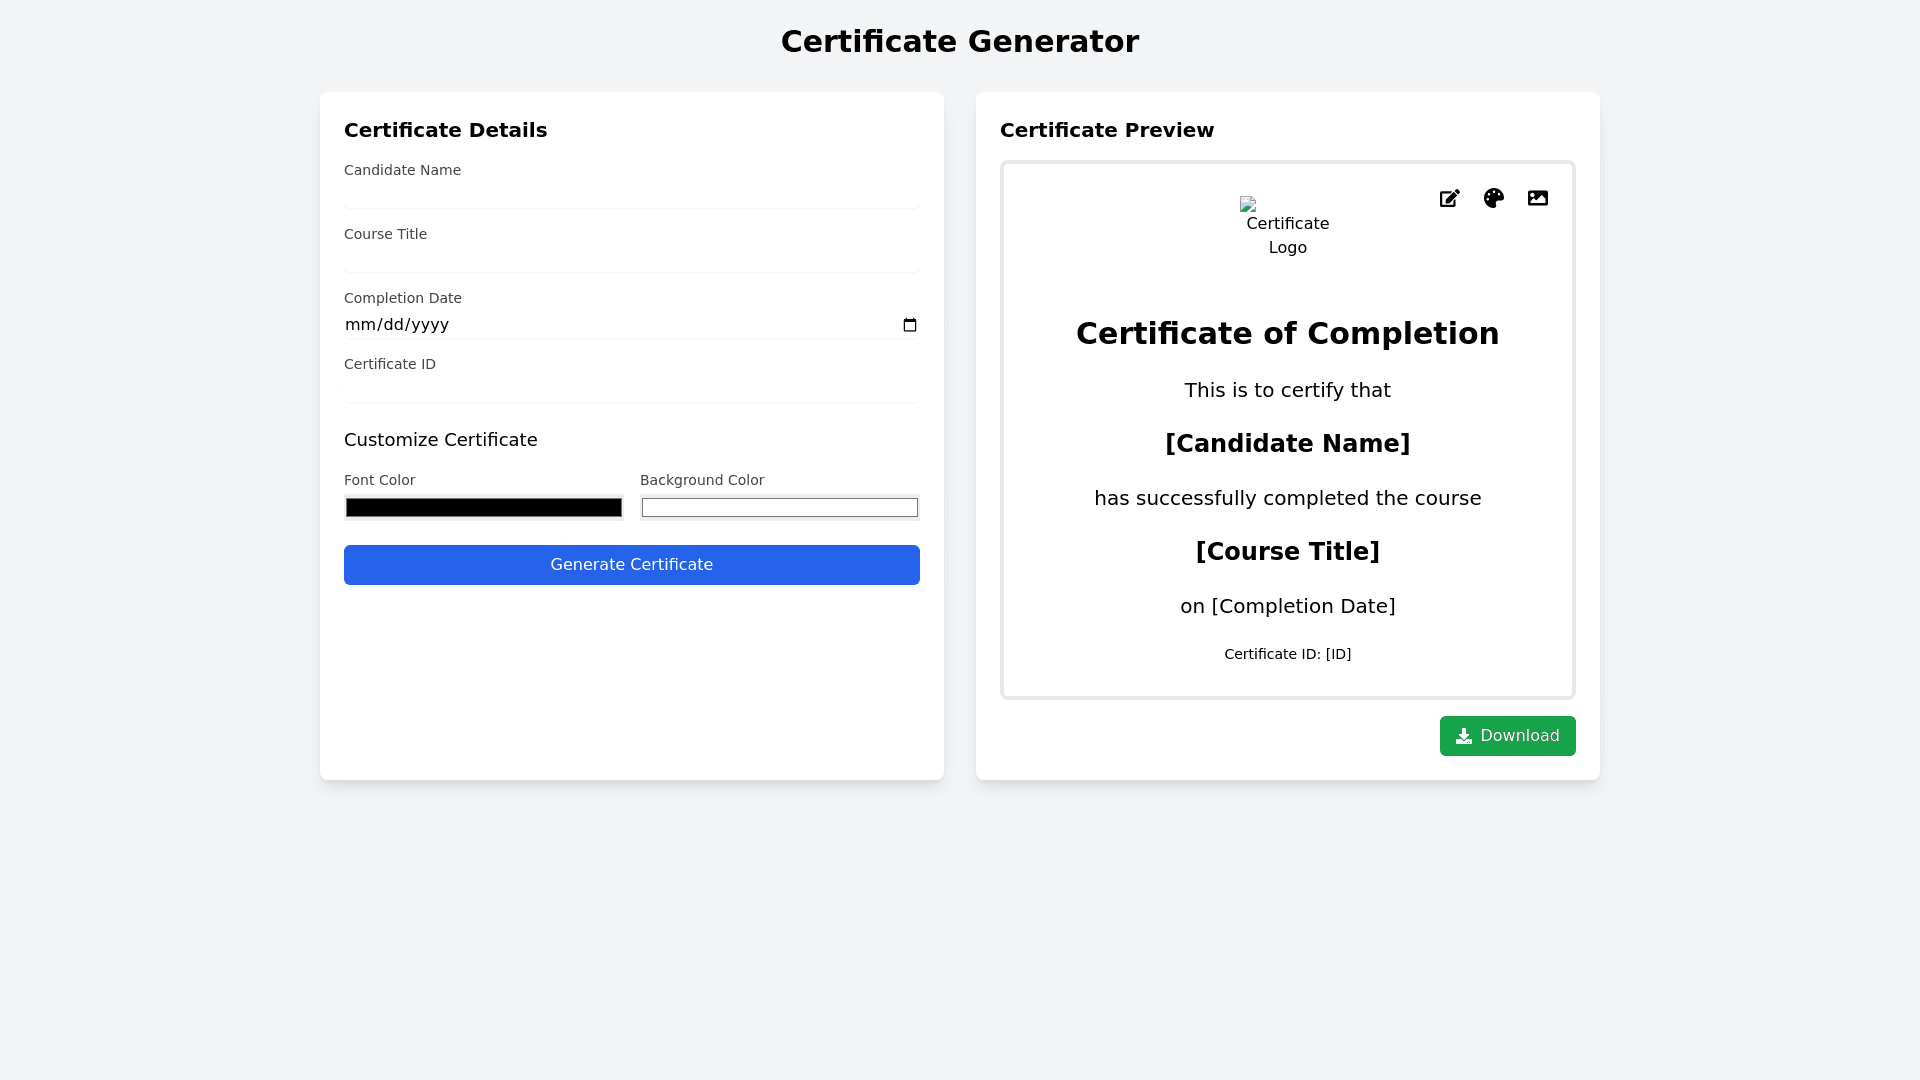Click the Certificate of Completion heading
Screen dimensions: 1920x1080
[1287, 334]
